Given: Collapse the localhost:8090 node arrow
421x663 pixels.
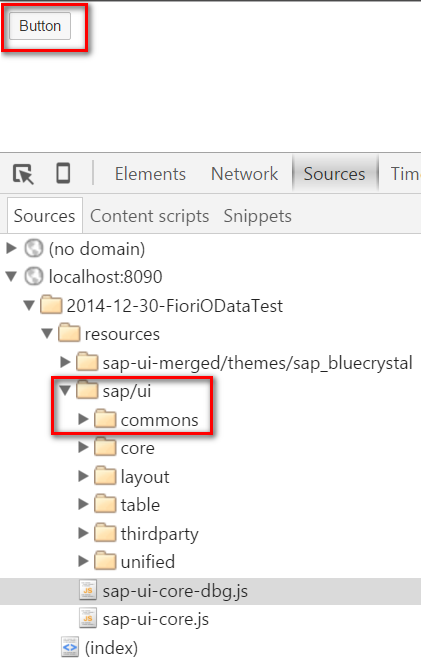Looking at the screenshot, I should (x=11, y=277).
